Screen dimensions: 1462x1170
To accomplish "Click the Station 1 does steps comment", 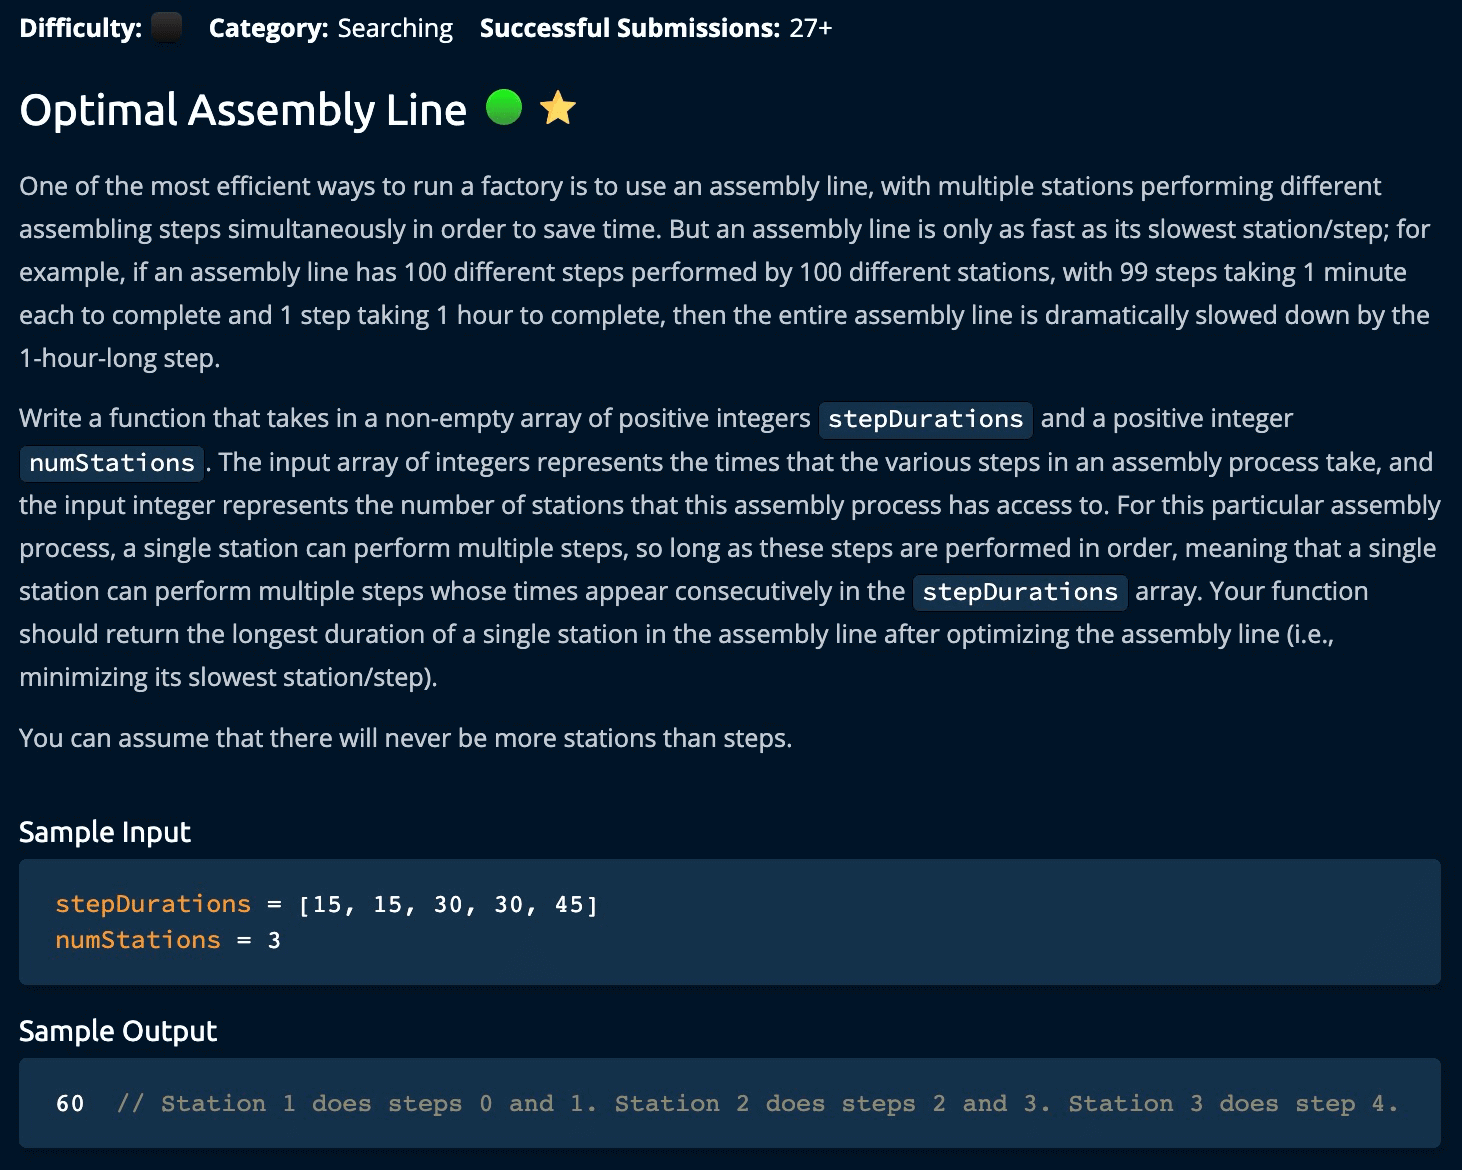I will click(x=757, y=1104).
